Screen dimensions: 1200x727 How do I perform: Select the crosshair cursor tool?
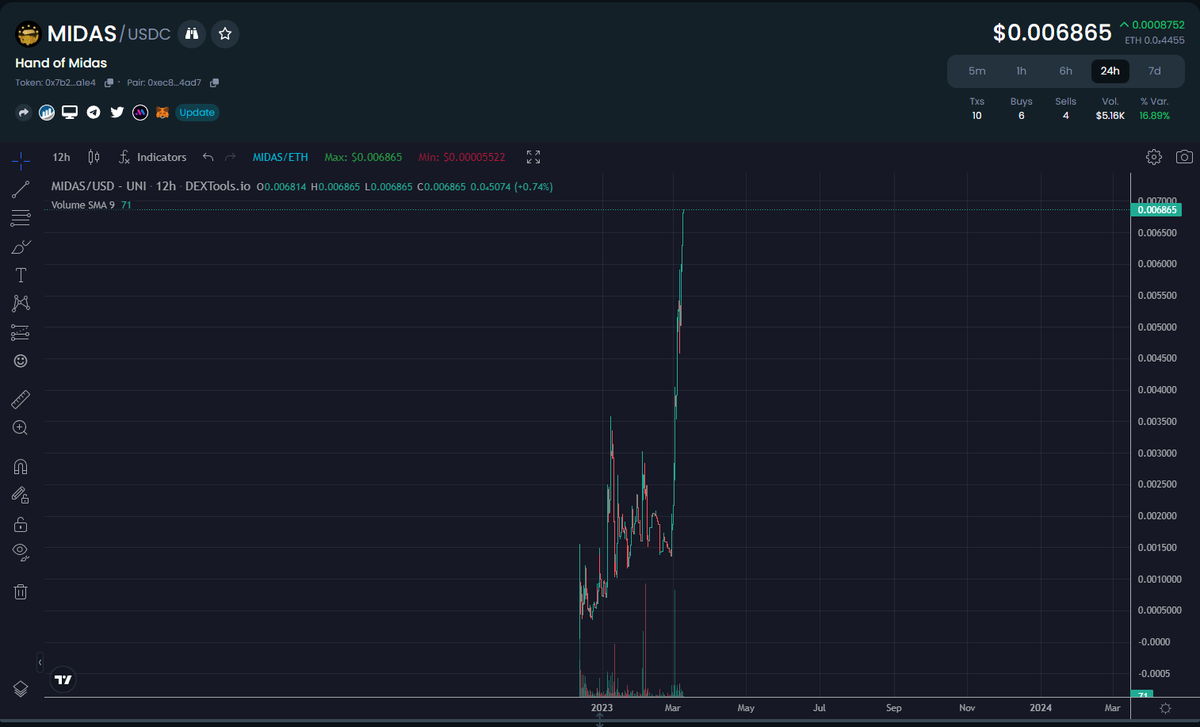coord(20,157)
